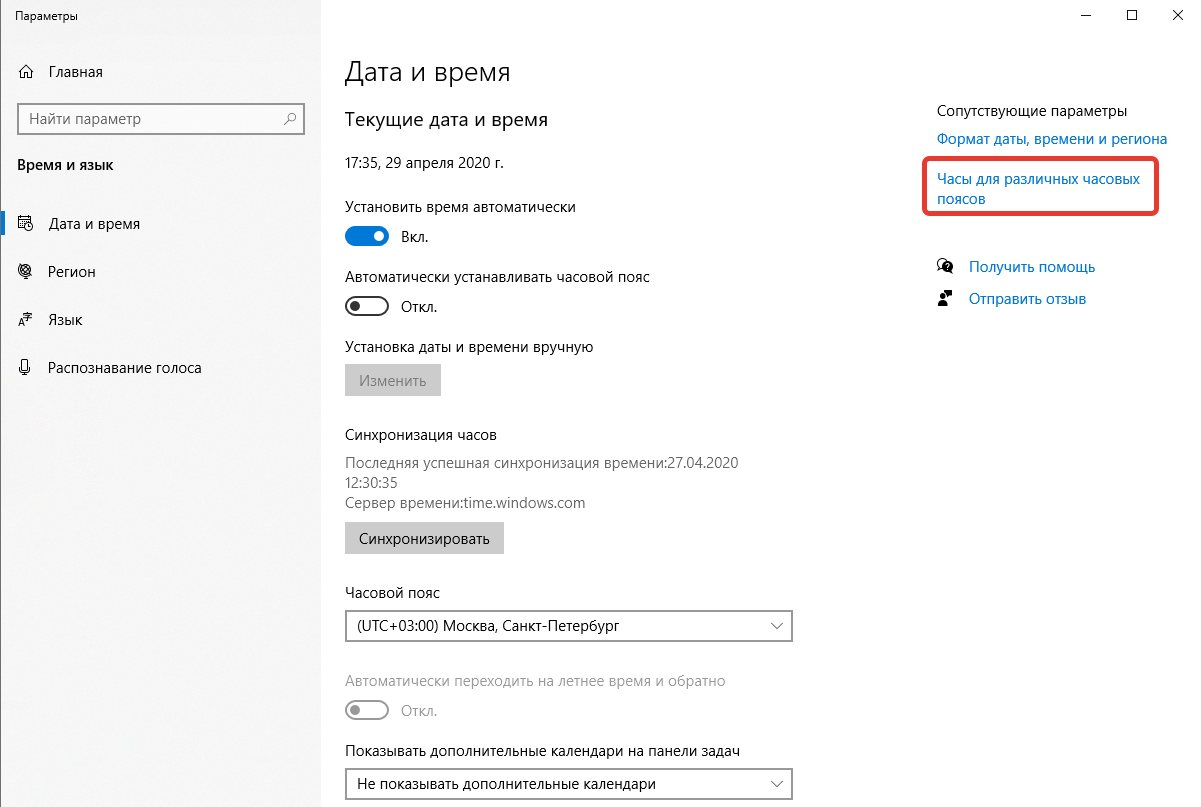This screenshot has width=1201, height=807.
Task: Click the Сервер времени:time.windows.com text
Action: (x=465, y=503)
